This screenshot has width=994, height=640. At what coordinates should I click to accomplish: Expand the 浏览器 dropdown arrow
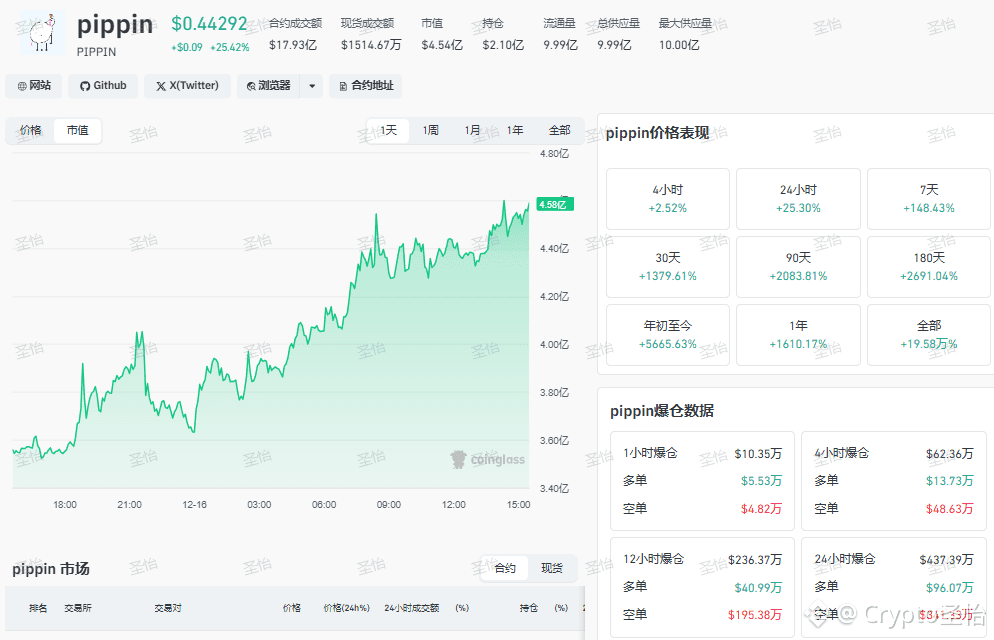coord(312,86)
